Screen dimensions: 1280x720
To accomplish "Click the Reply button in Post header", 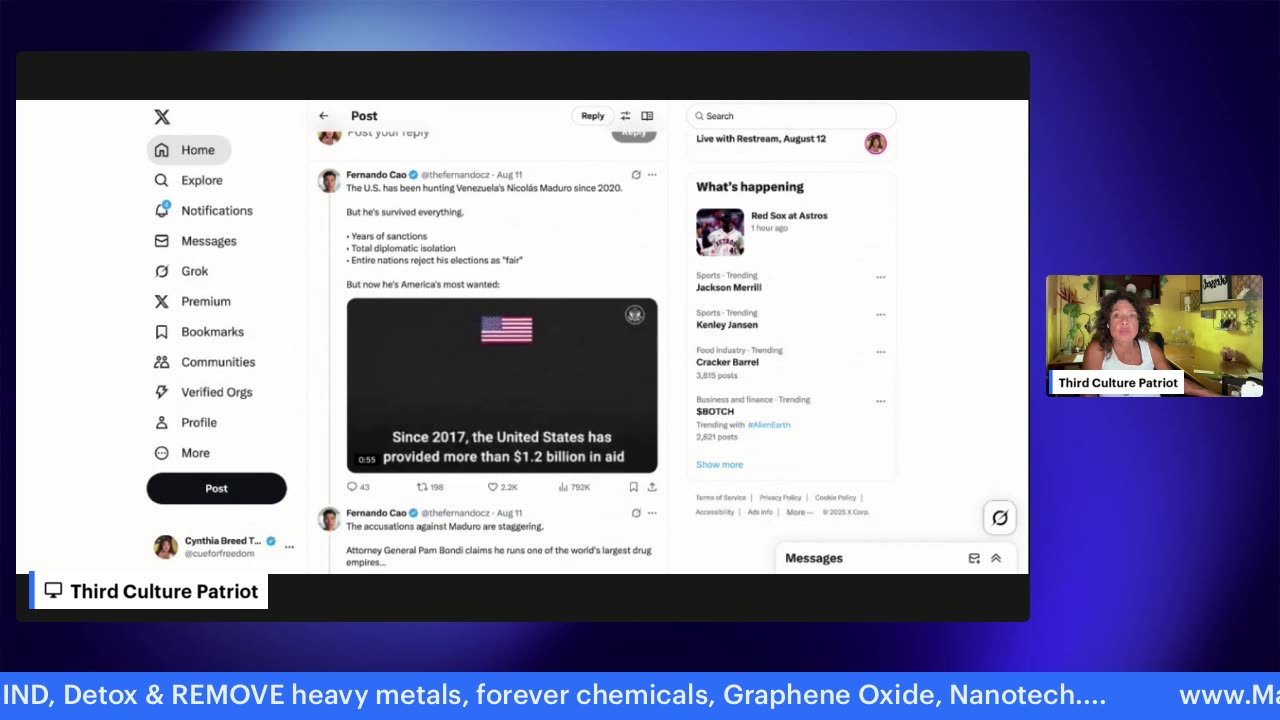I will [593, 116].
